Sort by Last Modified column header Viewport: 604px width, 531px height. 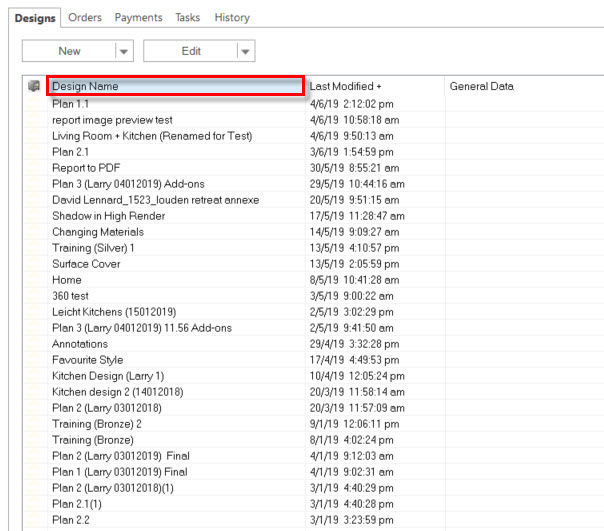click(x=374, y=86)
